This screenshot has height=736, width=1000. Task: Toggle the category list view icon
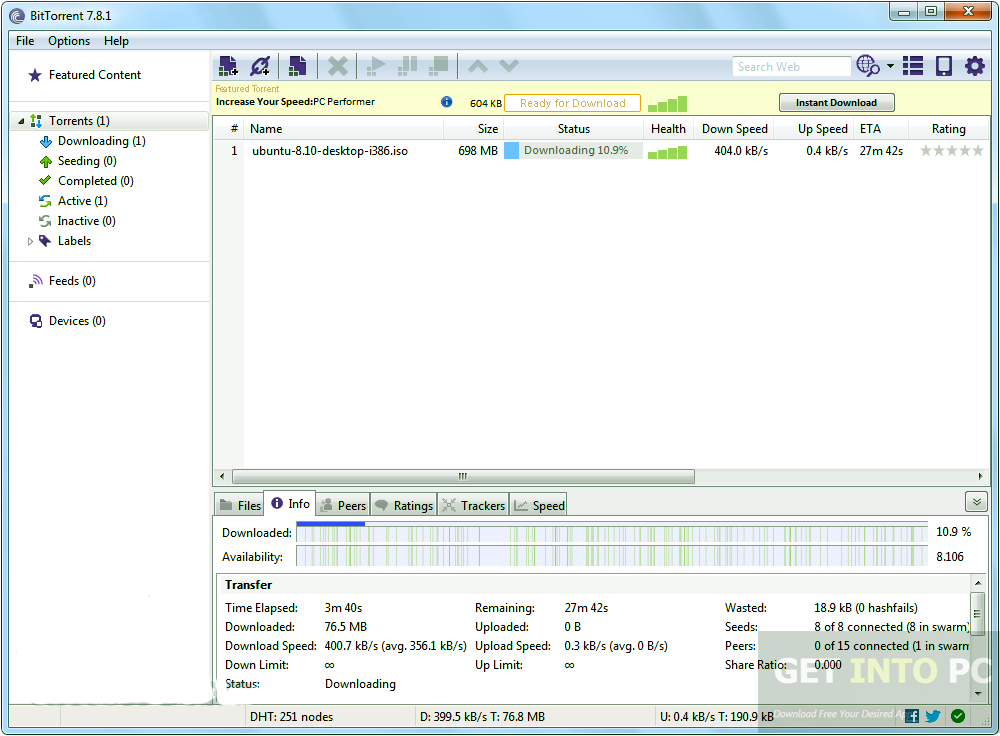tap(913, 66)
